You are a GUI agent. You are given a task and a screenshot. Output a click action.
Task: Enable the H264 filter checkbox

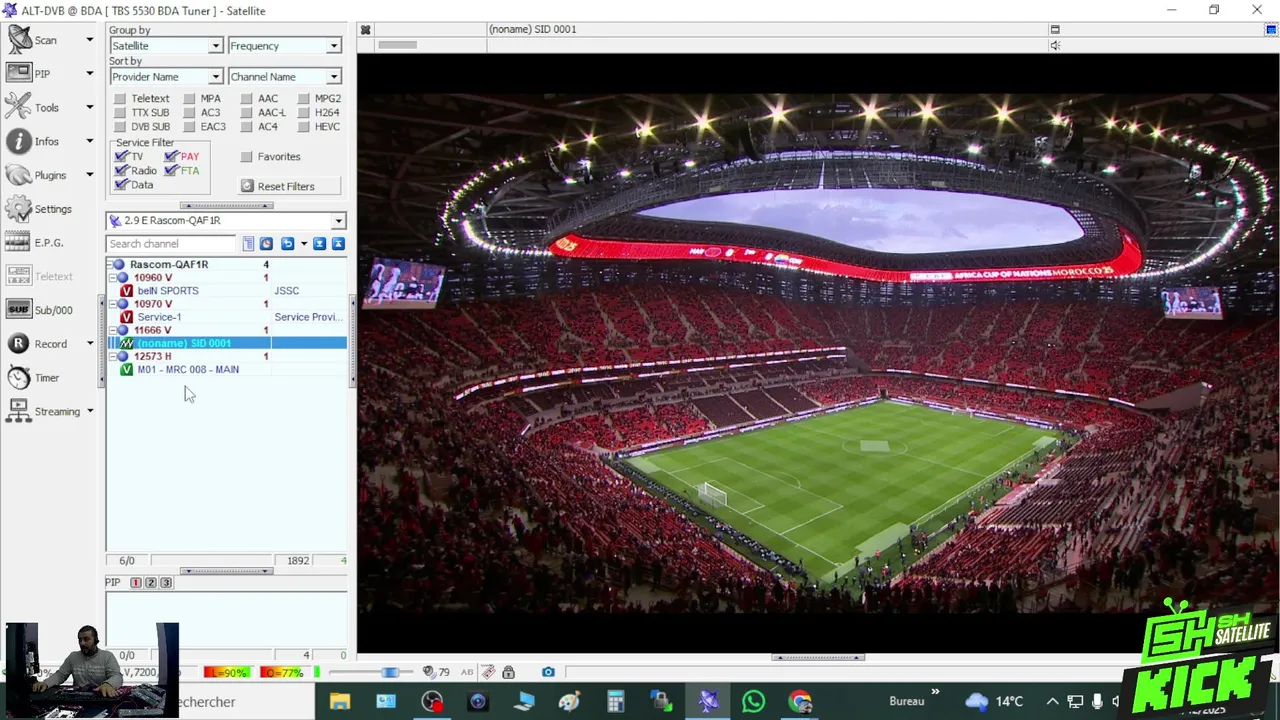click(x=304, y=113)
